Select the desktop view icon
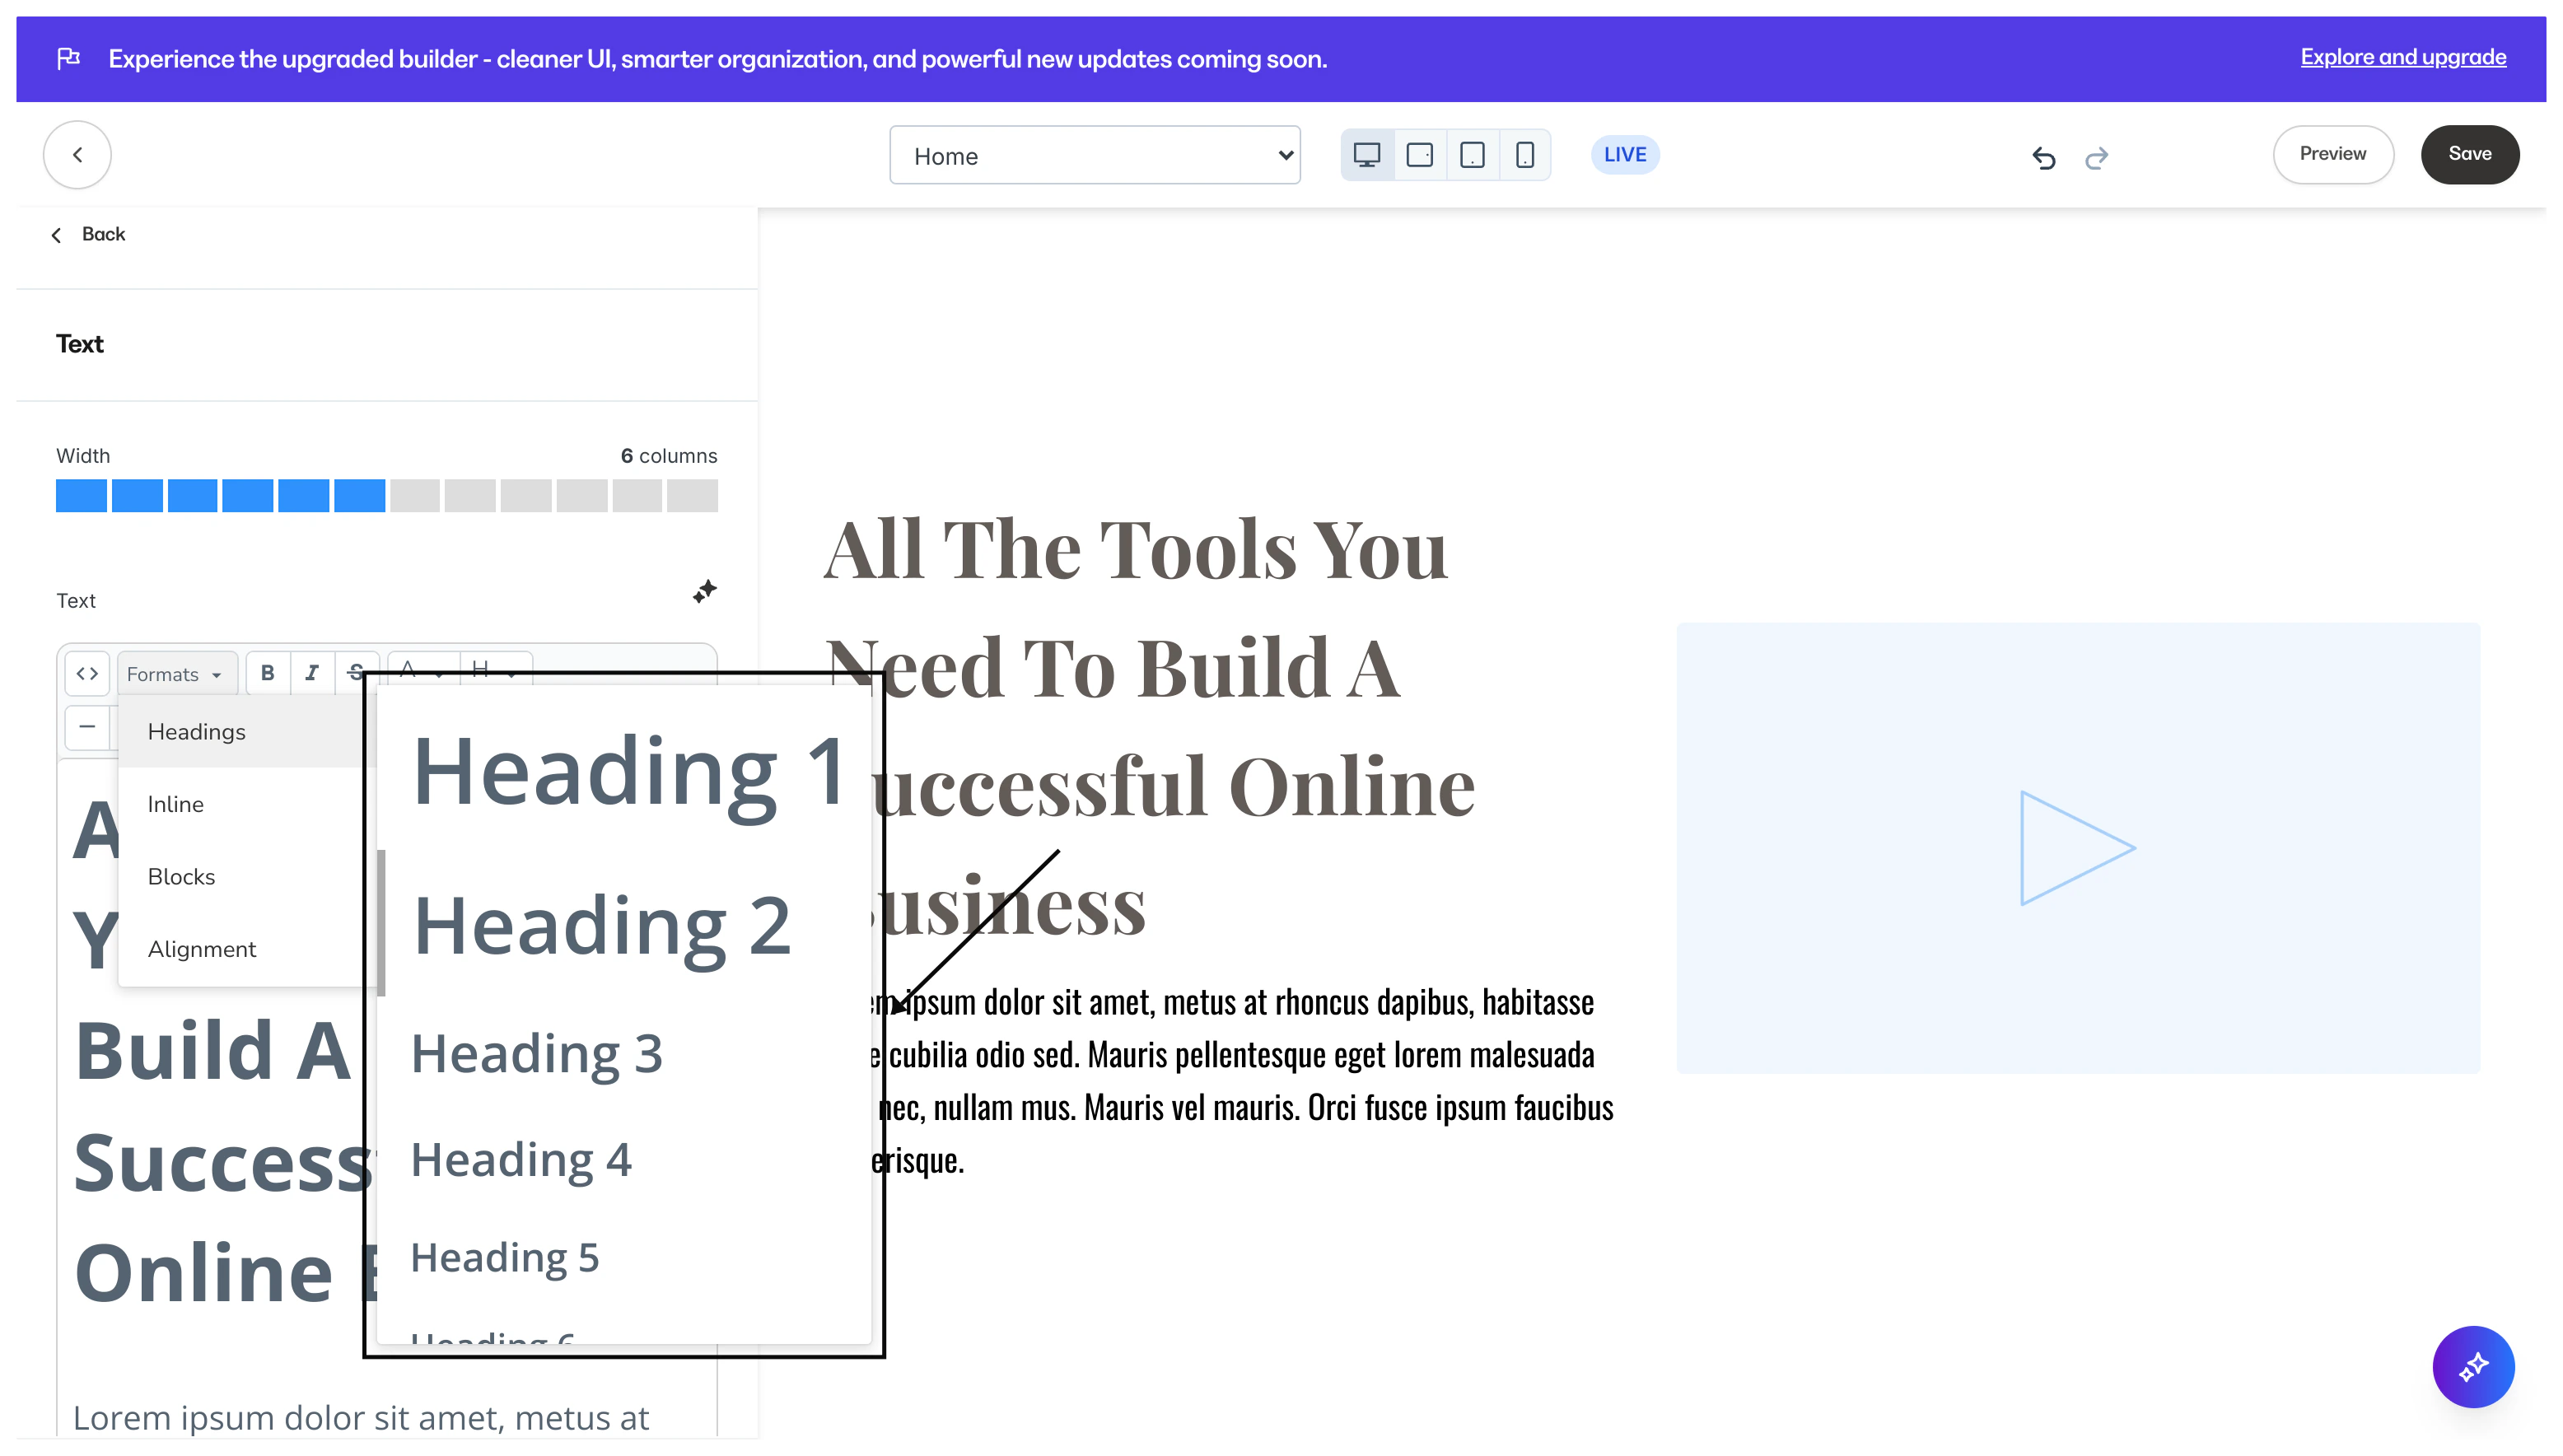Viewport: 2563px width, 1456px height. point(1366,155)
